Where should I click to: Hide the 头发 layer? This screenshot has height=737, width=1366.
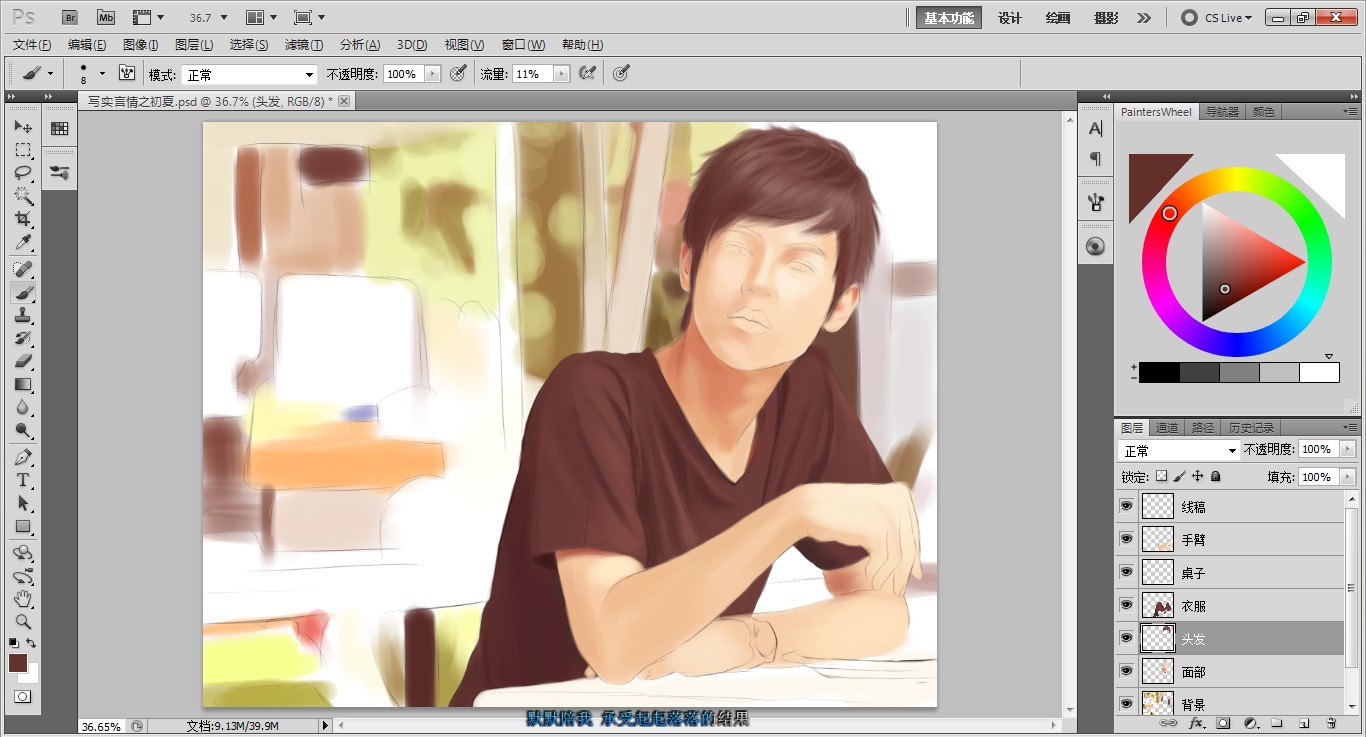(1127, 639)
